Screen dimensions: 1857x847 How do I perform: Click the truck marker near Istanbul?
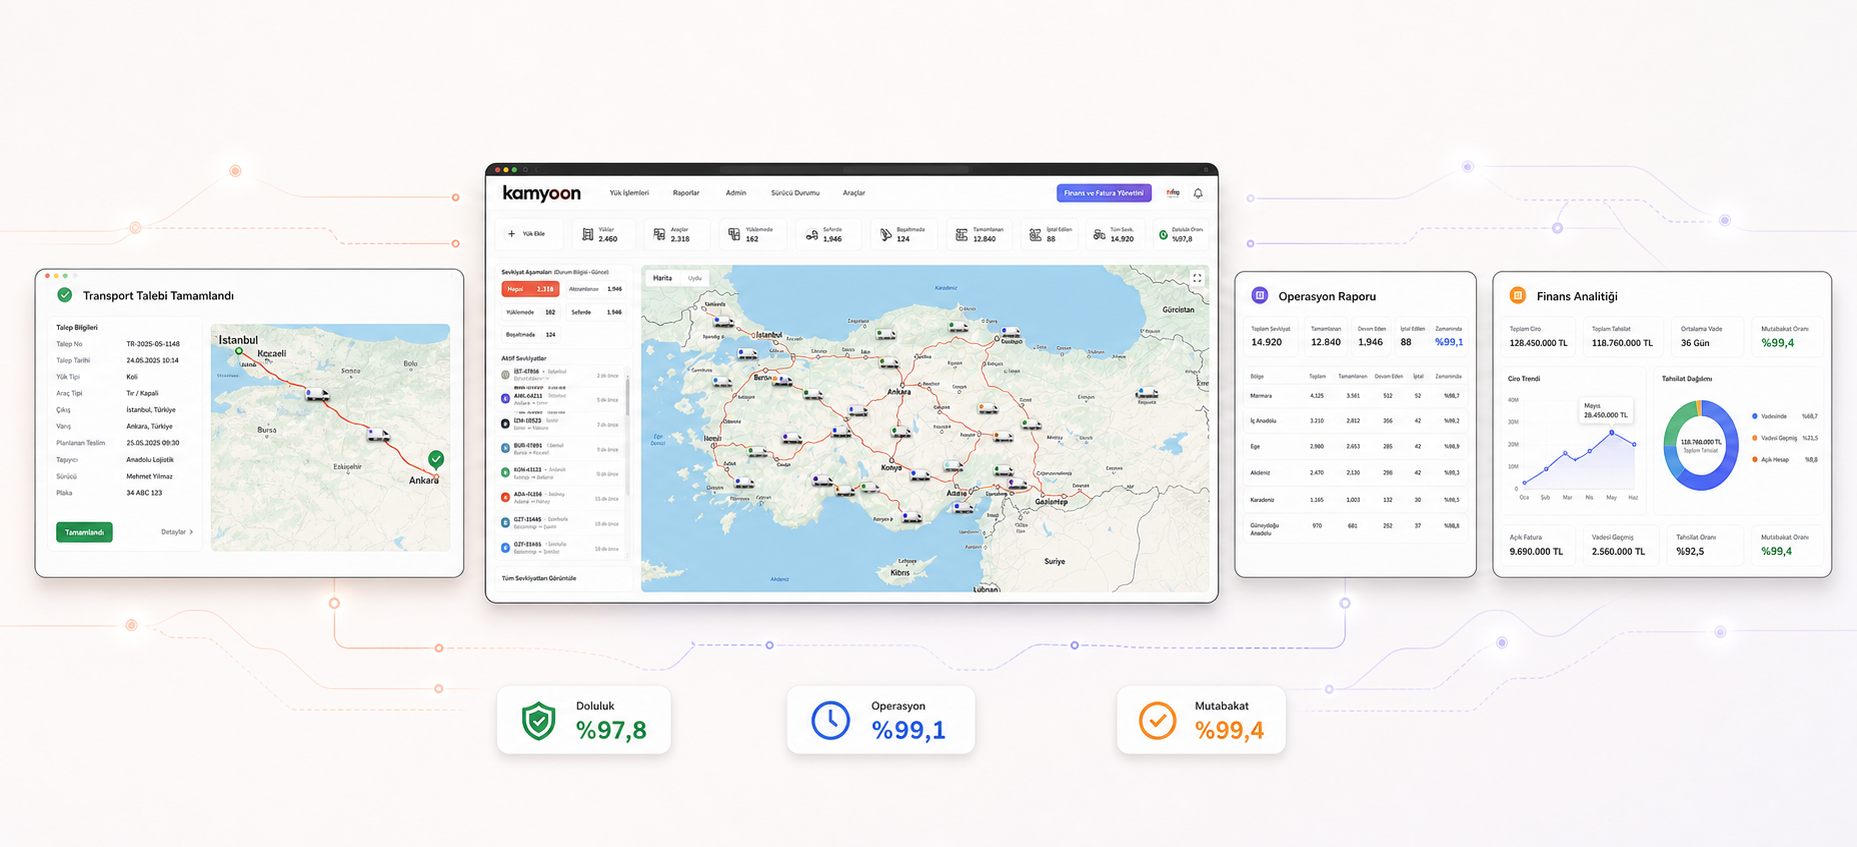(747, 354)
